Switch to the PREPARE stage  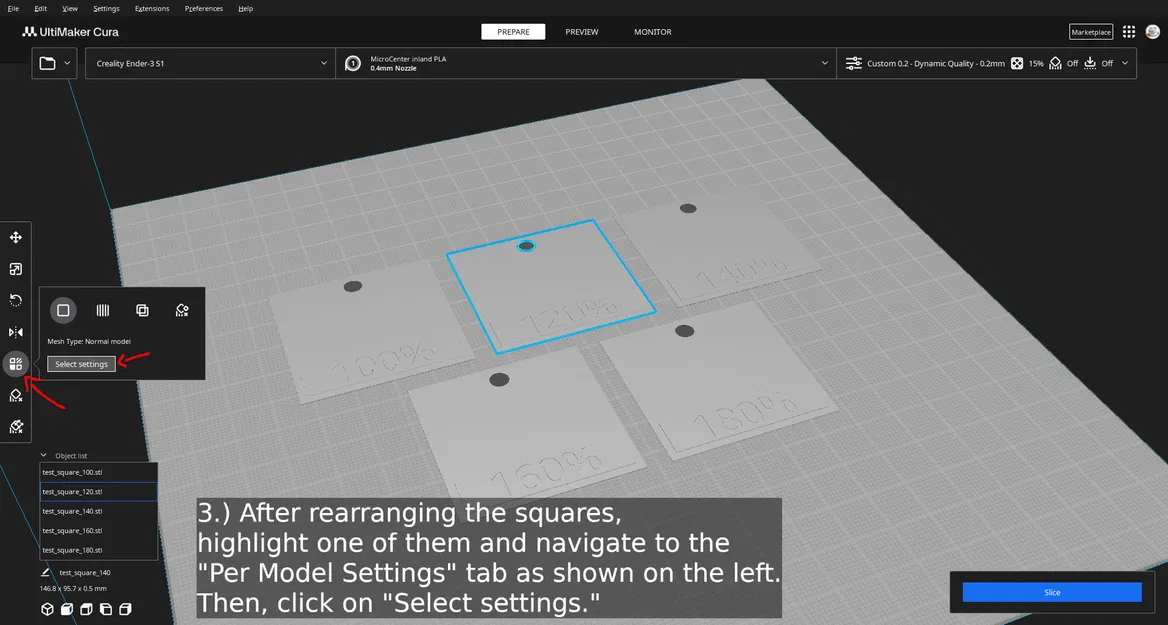point(513,32)
